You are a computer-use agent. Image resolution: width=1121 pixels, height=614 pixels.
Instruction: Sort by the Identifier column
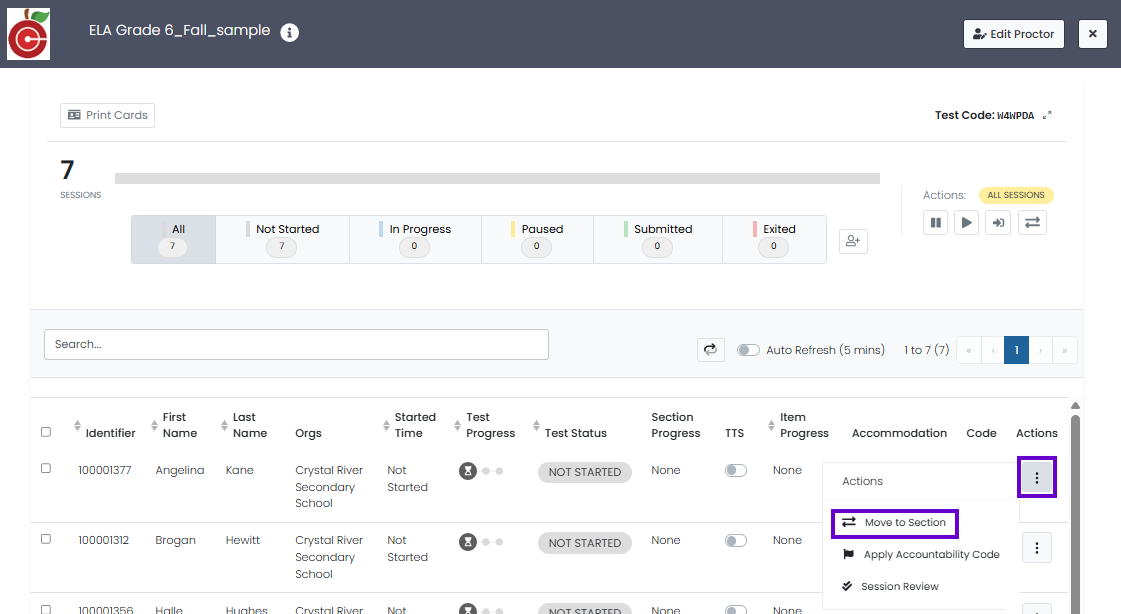point(77,426)
